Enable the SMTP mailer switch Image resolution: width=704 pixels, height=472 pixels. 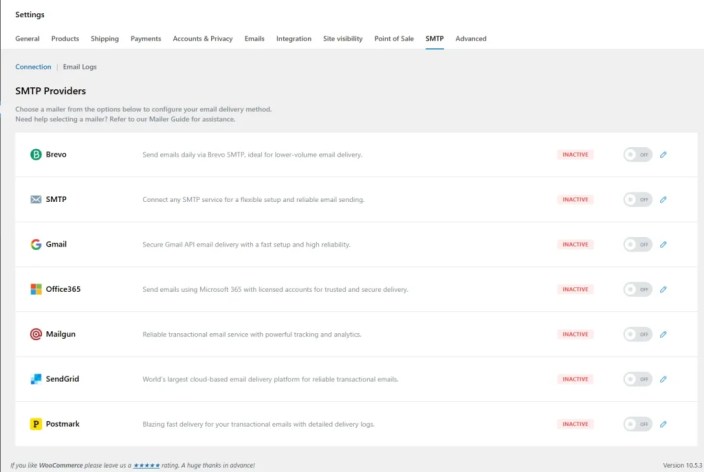pyautogui.click(x=638, y=199)
